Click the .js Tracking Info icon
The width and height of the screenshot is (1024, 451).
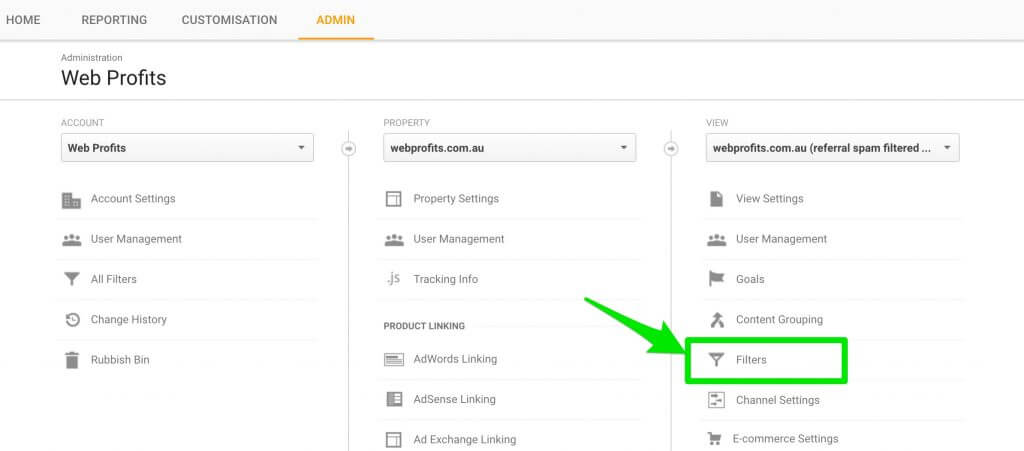[x=392, y=279]
